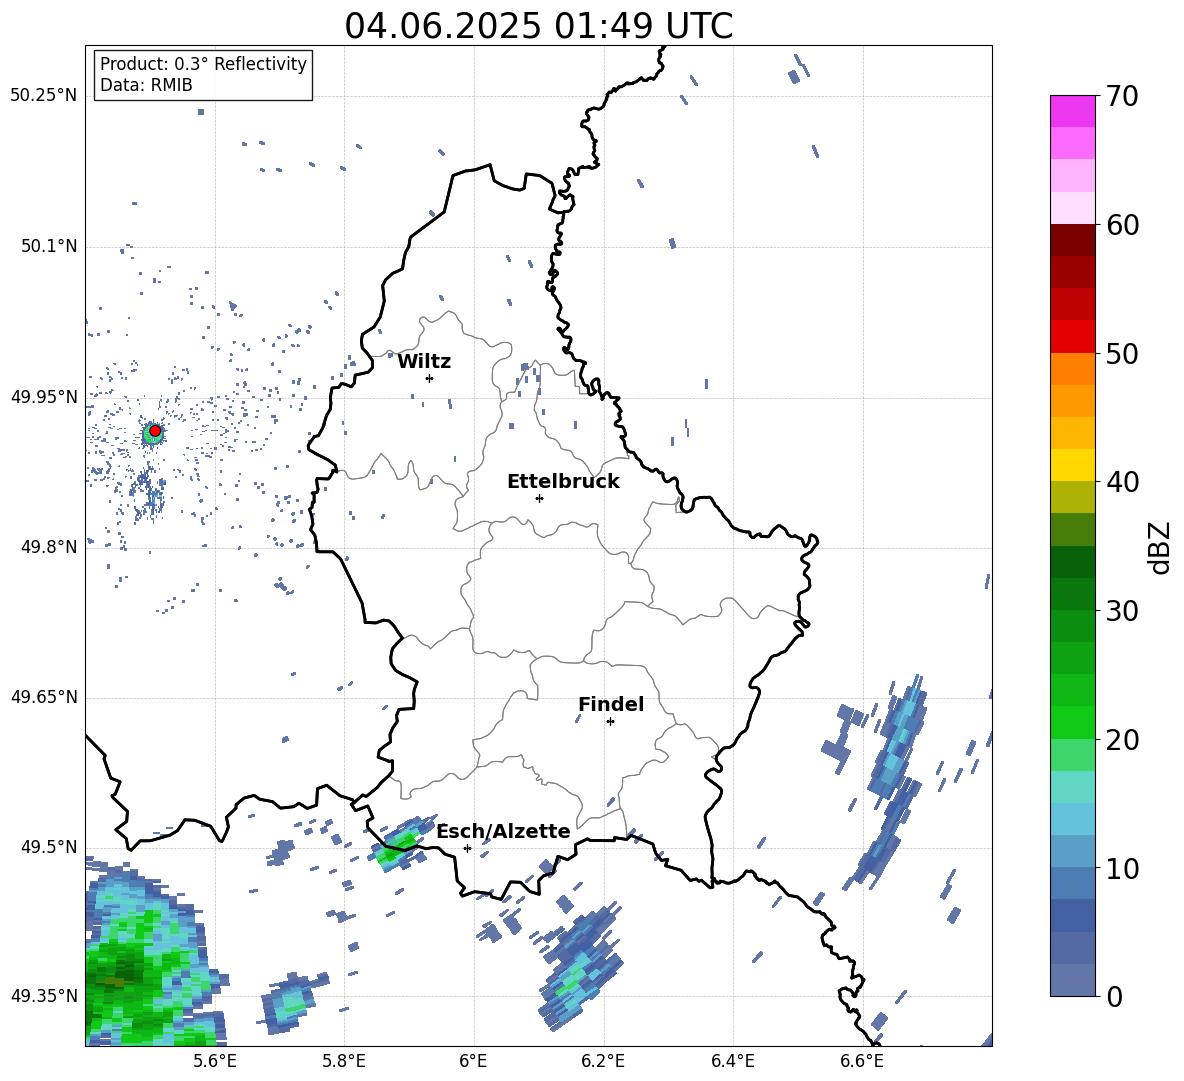Click the 0 colorbar tick label
1184x1081 pixels.
[x=1114, y=997]
